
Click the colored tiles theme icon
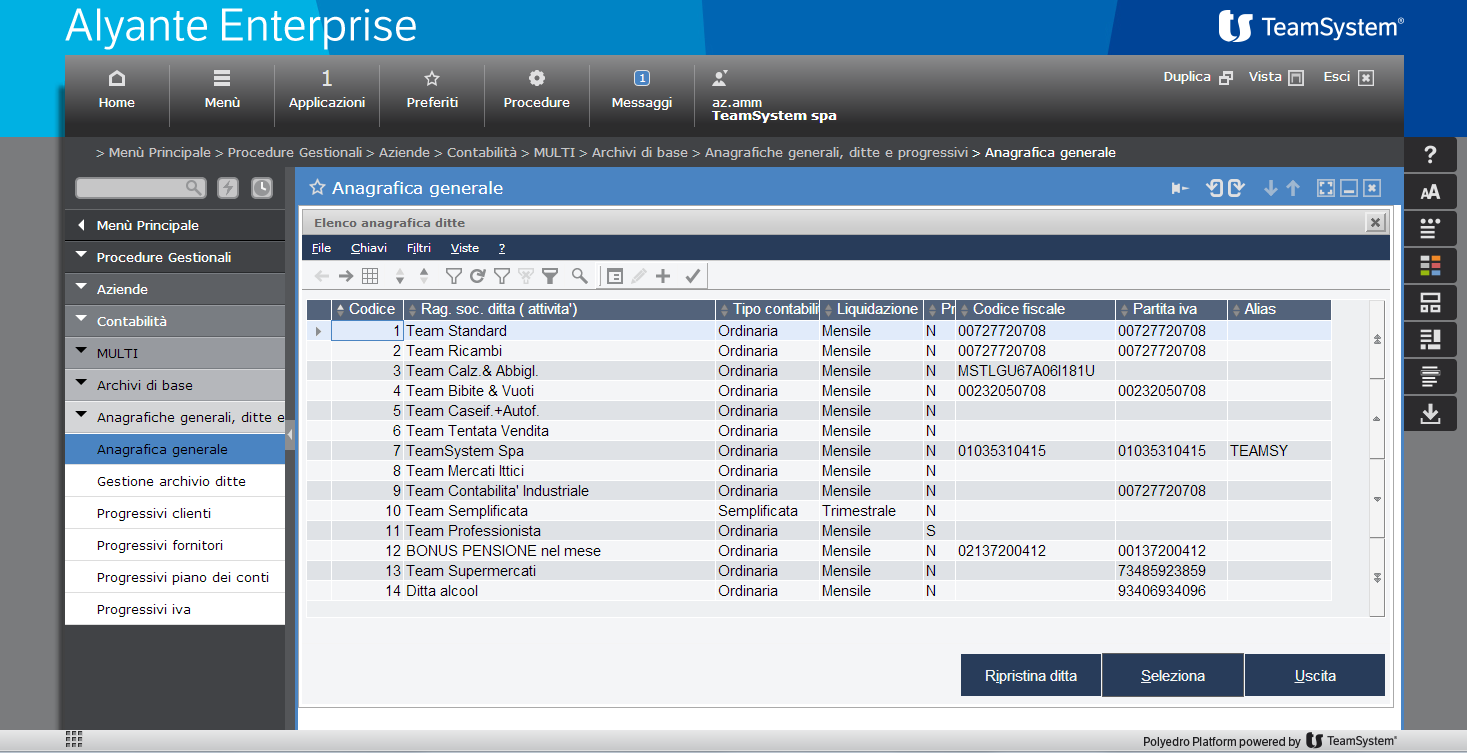point(1430,265)
